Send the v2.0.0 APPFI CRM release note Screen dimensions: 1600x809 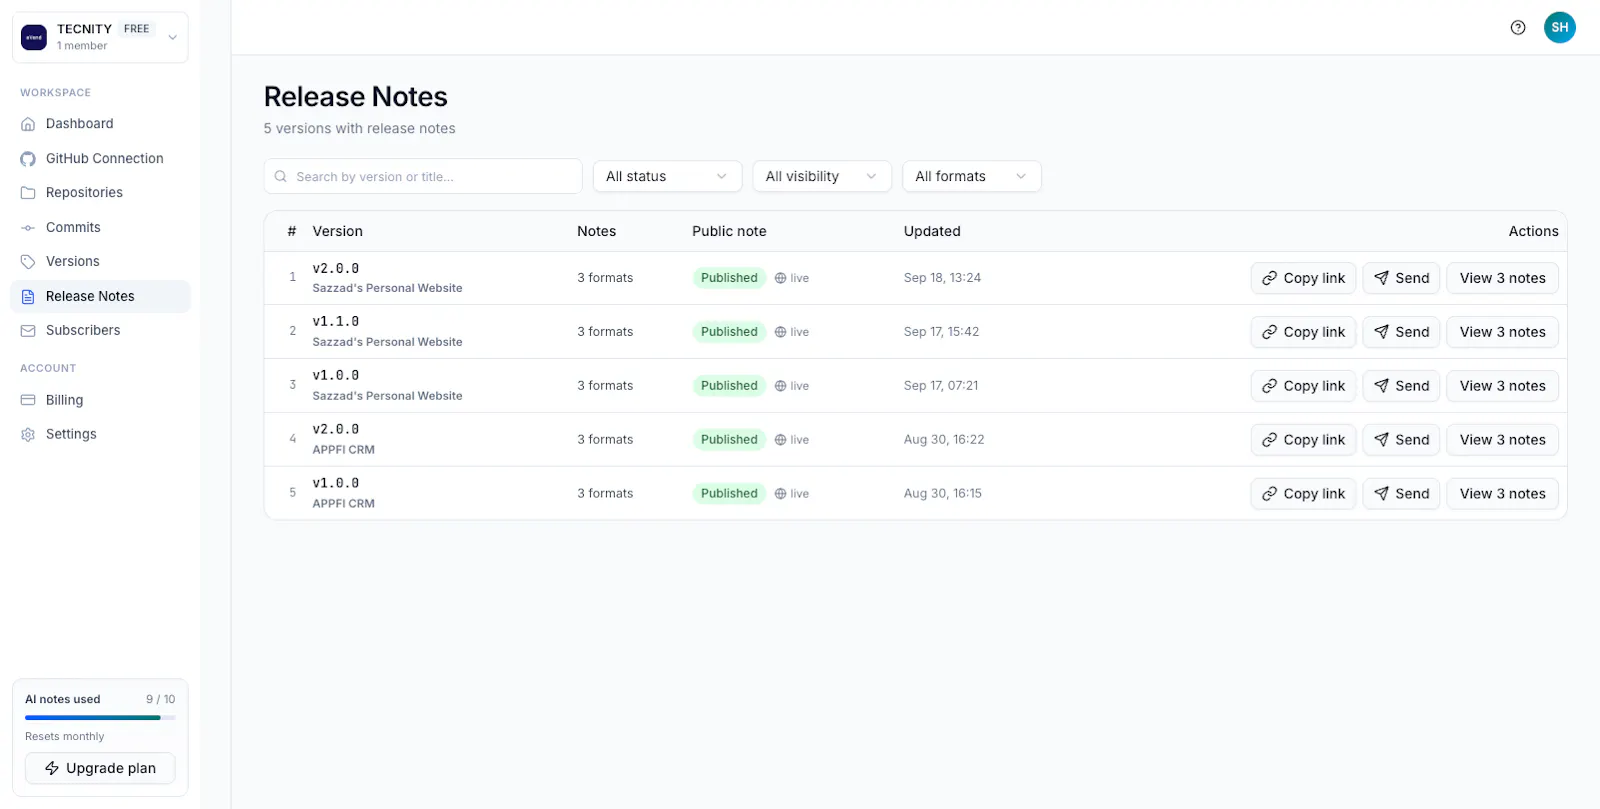tap(1401, 440)
